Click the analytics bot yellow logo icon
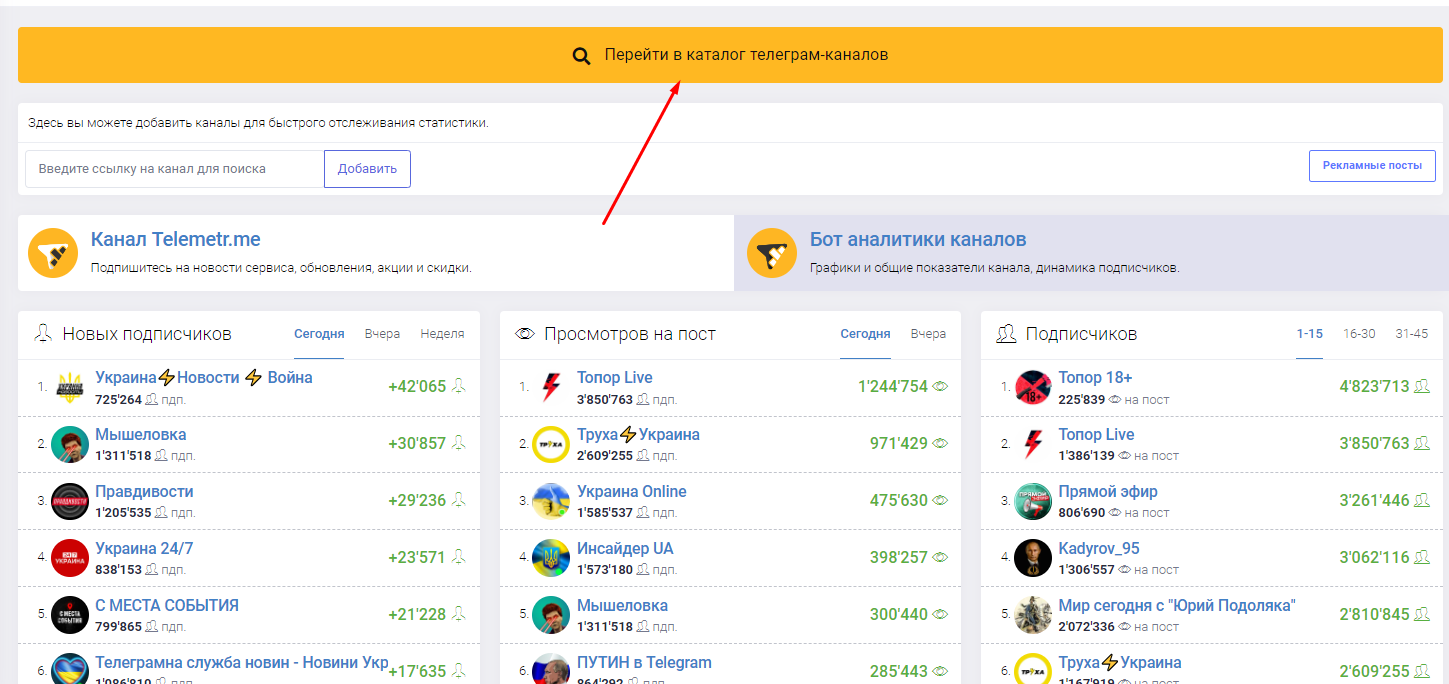The width and height of the screenshot is (1449, 684). pyautogui.click(x=772, y=253)
